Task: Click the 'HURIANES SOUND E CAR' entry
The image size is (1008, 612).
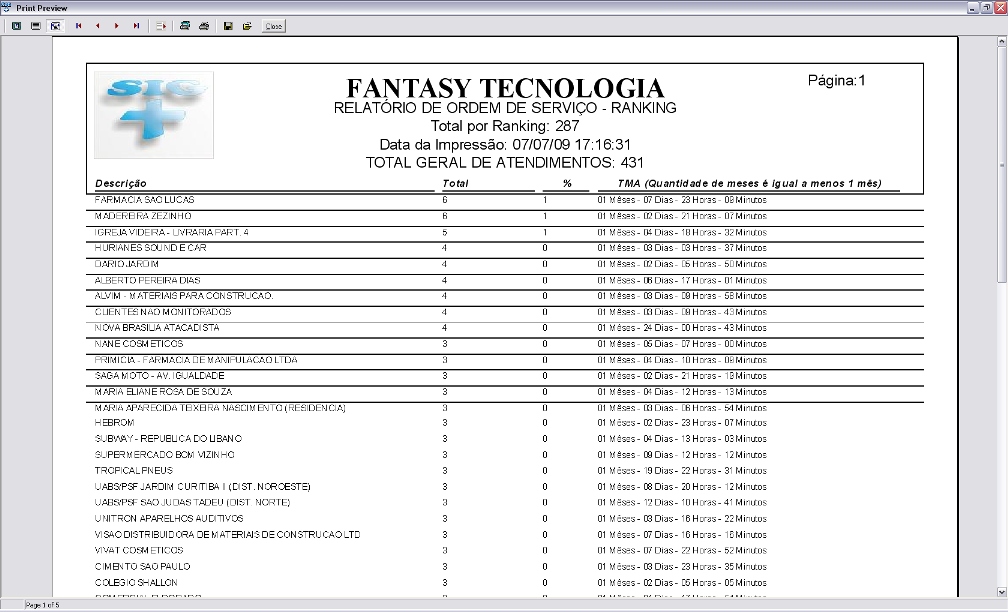Action: tap(150, 248)
